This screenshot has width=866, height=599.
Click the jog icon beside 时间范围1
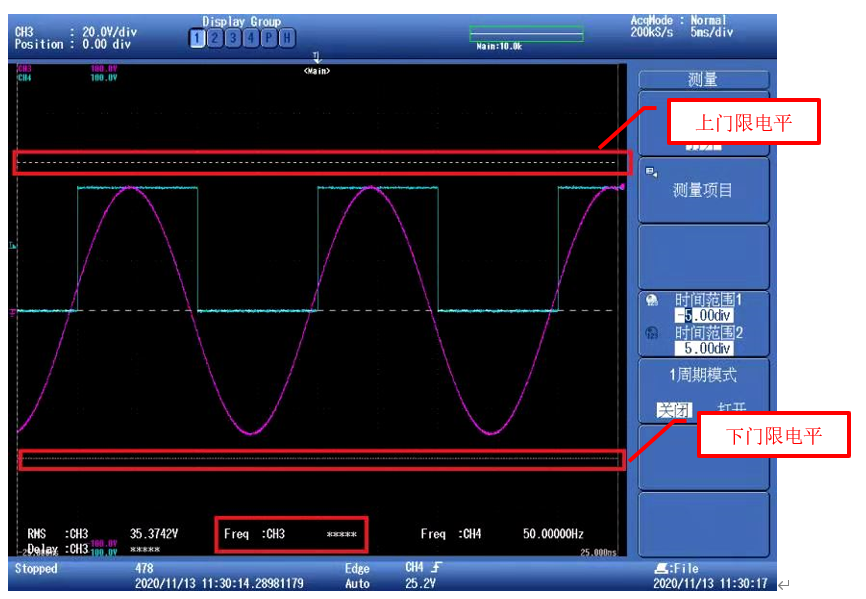point(653,299)
